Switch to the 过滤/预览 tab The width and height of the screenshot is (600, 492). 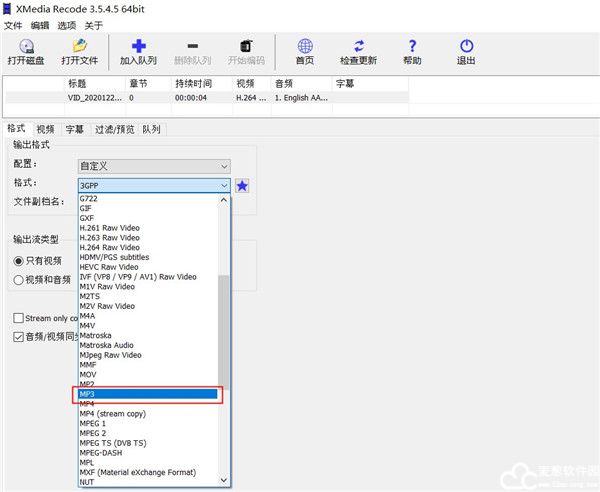114,129
